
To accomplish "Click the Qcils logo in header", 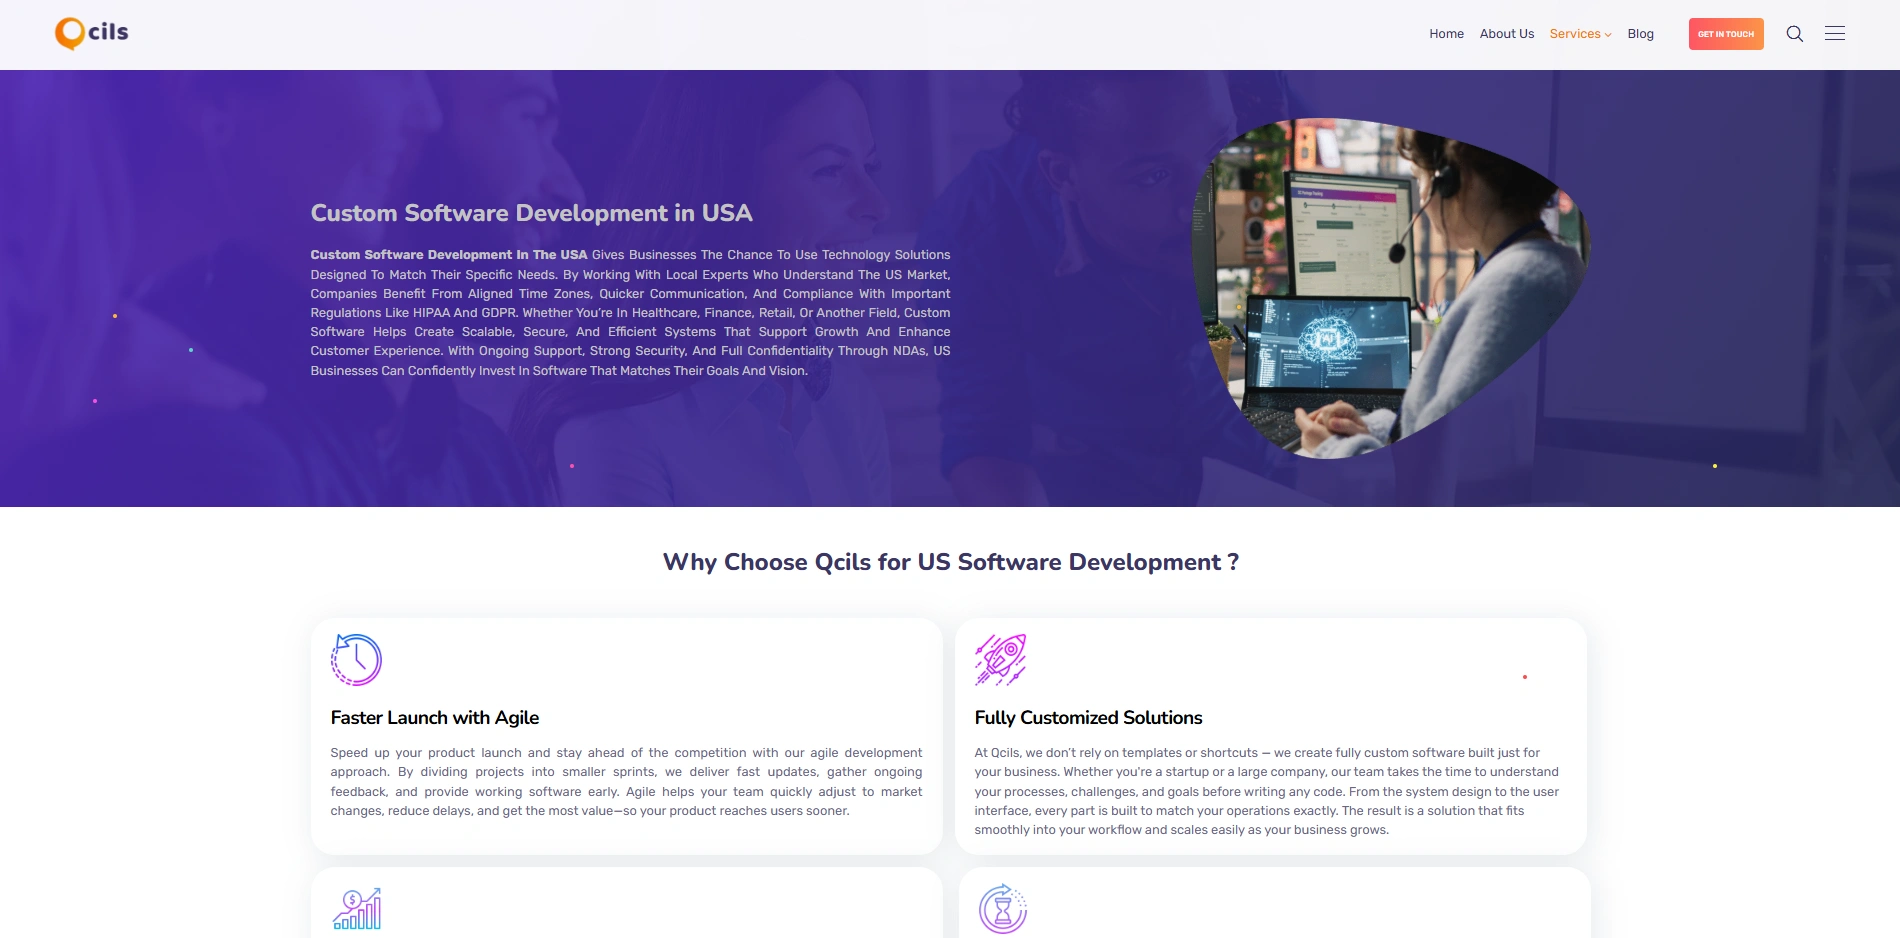I will [x=92, y=33].
